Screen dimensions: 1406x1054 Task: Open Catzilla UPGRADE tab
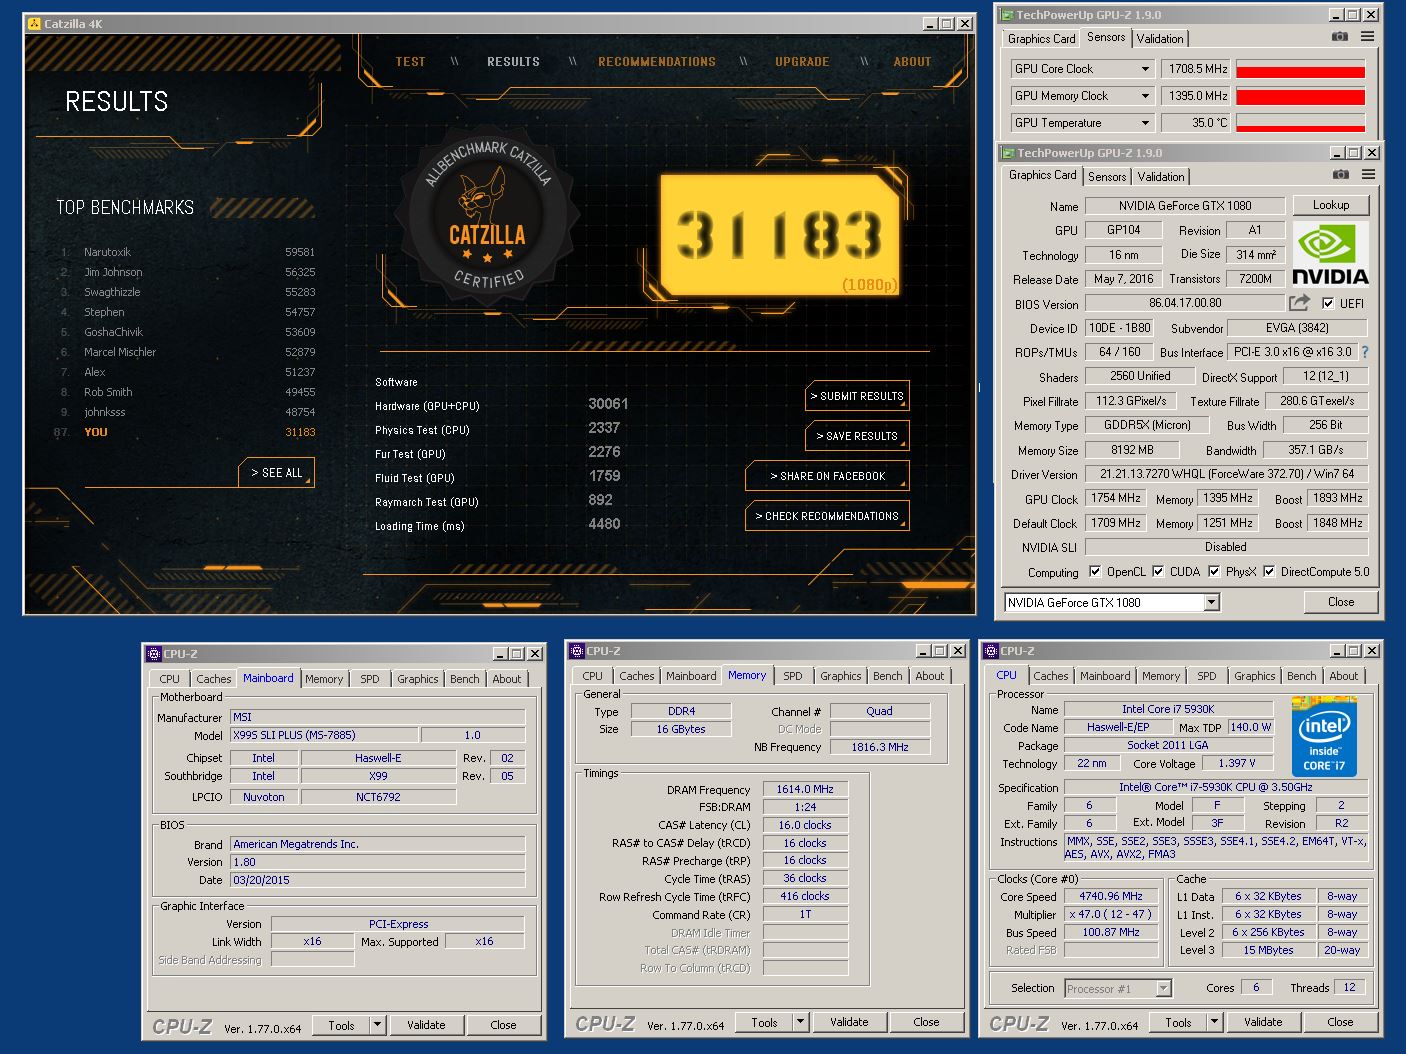tap(802, 62)
